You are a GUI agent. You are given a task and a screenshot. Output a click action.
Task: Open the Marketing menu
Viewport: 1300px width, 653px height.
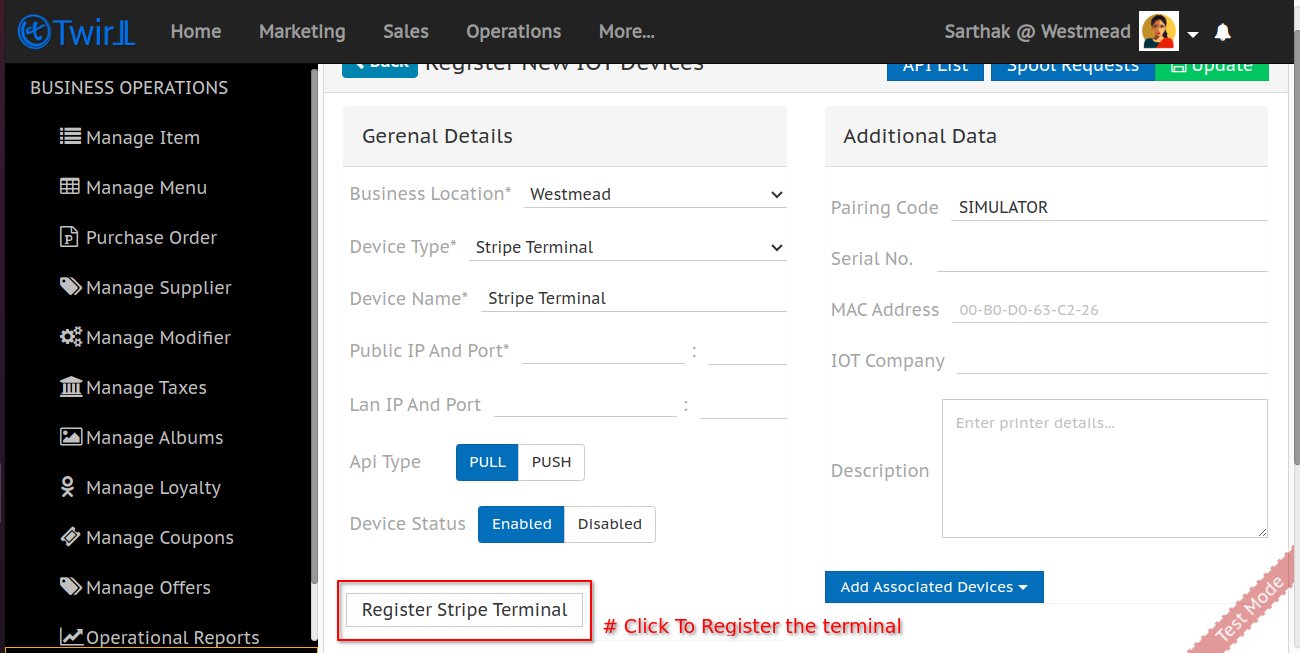click(302, 32)
